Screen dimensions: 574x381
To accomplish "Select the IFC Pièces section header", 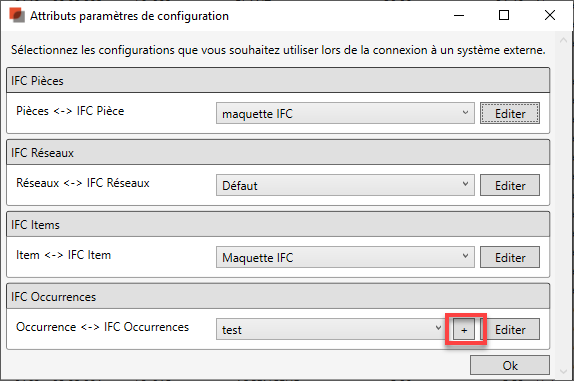I will tap(278, 80).
